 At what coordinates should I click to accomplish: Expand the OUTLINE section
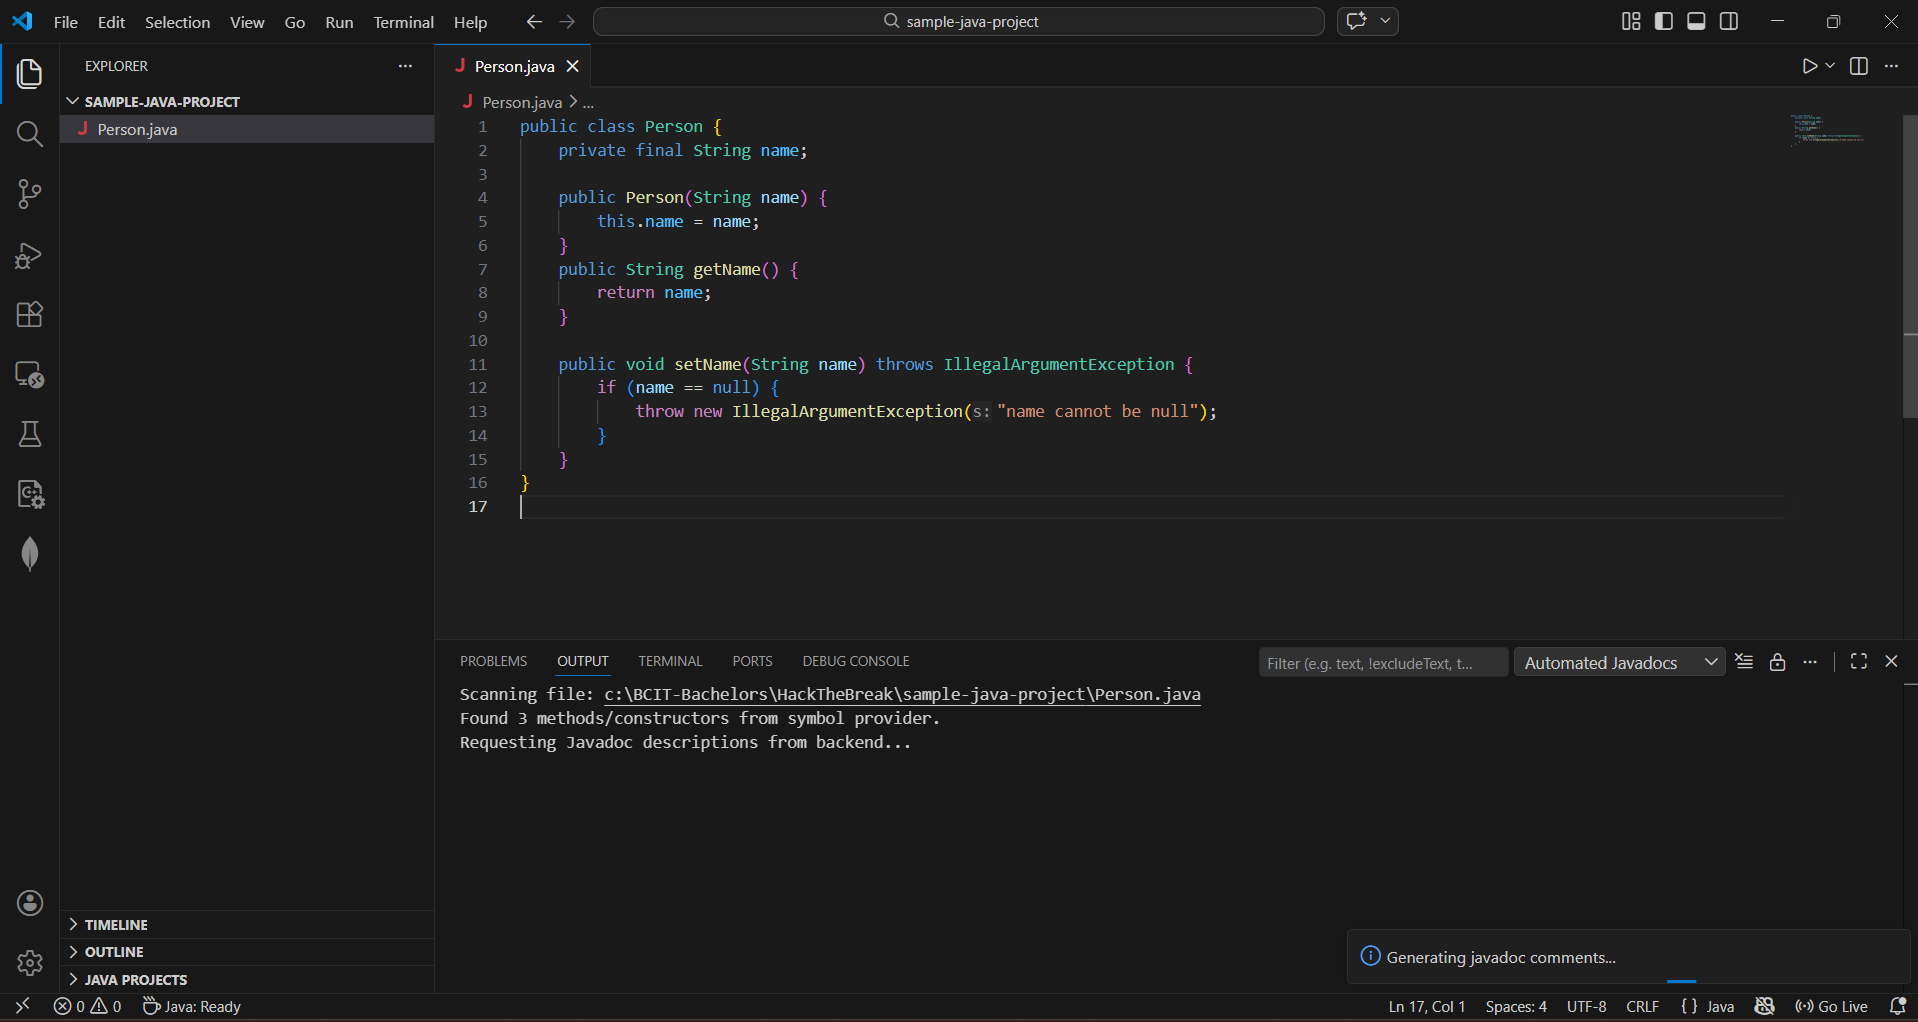114,952
